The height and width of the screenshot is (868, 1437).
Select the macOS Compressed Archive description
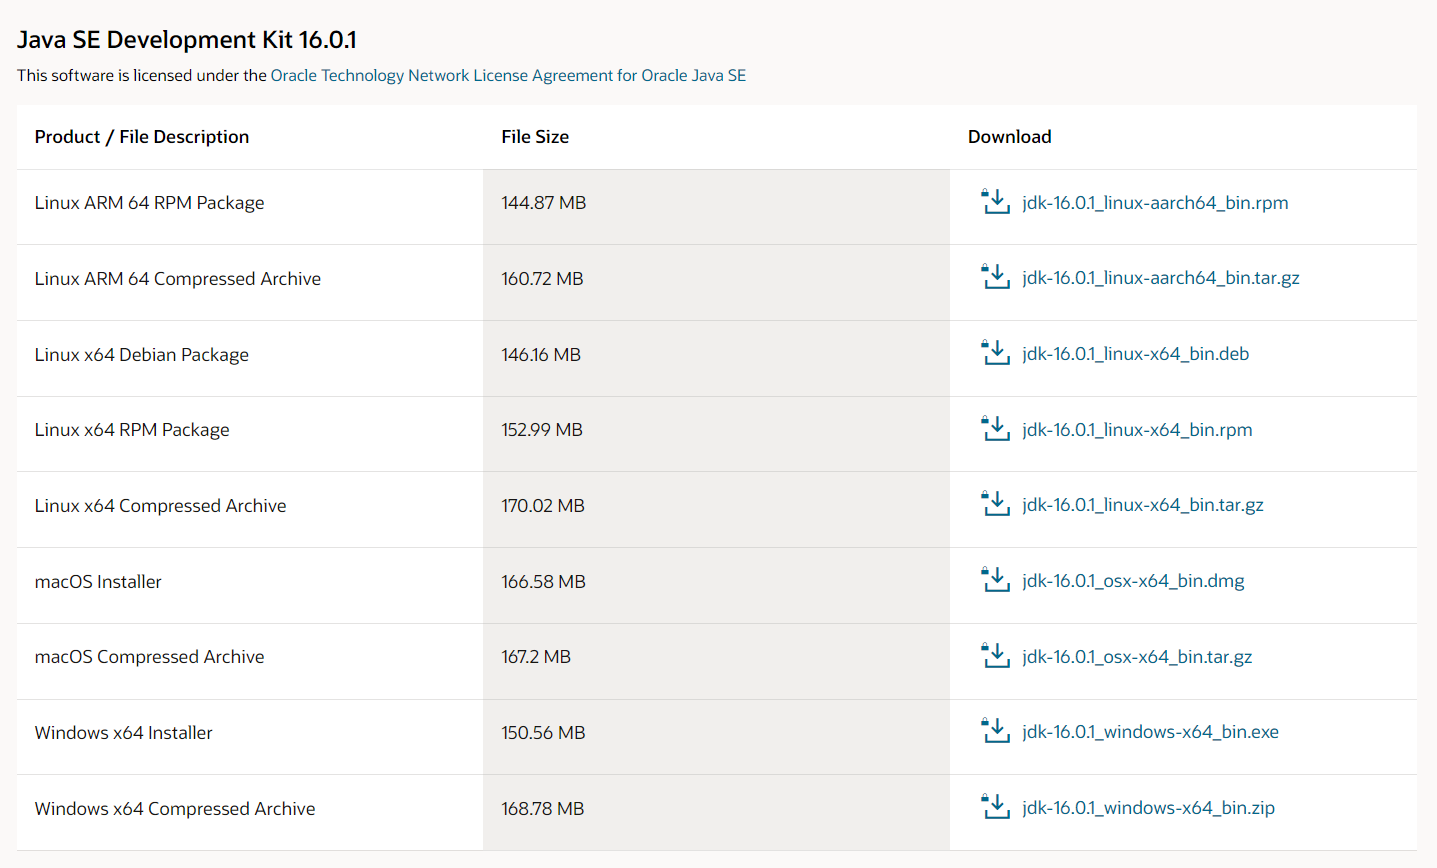click(150, 657)
